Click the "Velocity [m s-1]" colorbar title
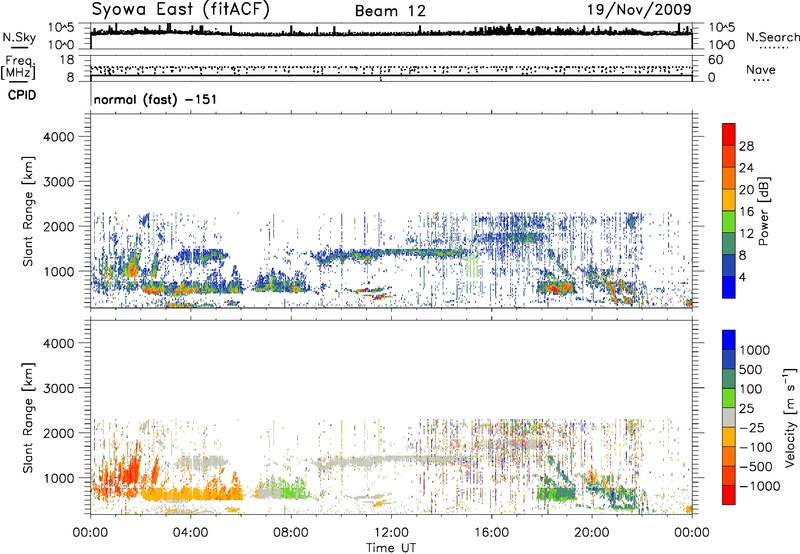The image size is (800, 554). tap(790, 417)
